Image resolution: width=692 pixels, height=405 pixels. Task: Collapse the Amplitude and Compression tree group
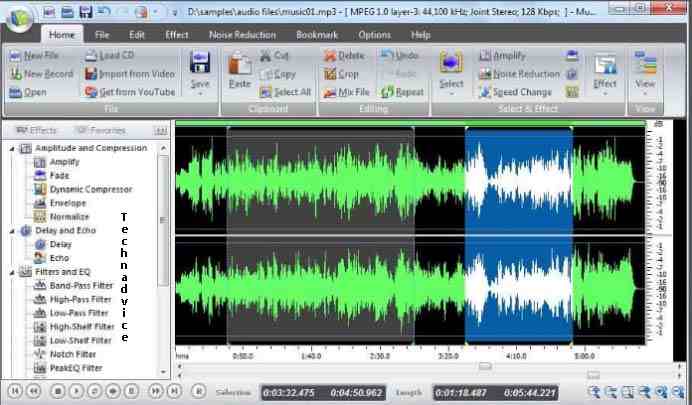pos(12,149)
